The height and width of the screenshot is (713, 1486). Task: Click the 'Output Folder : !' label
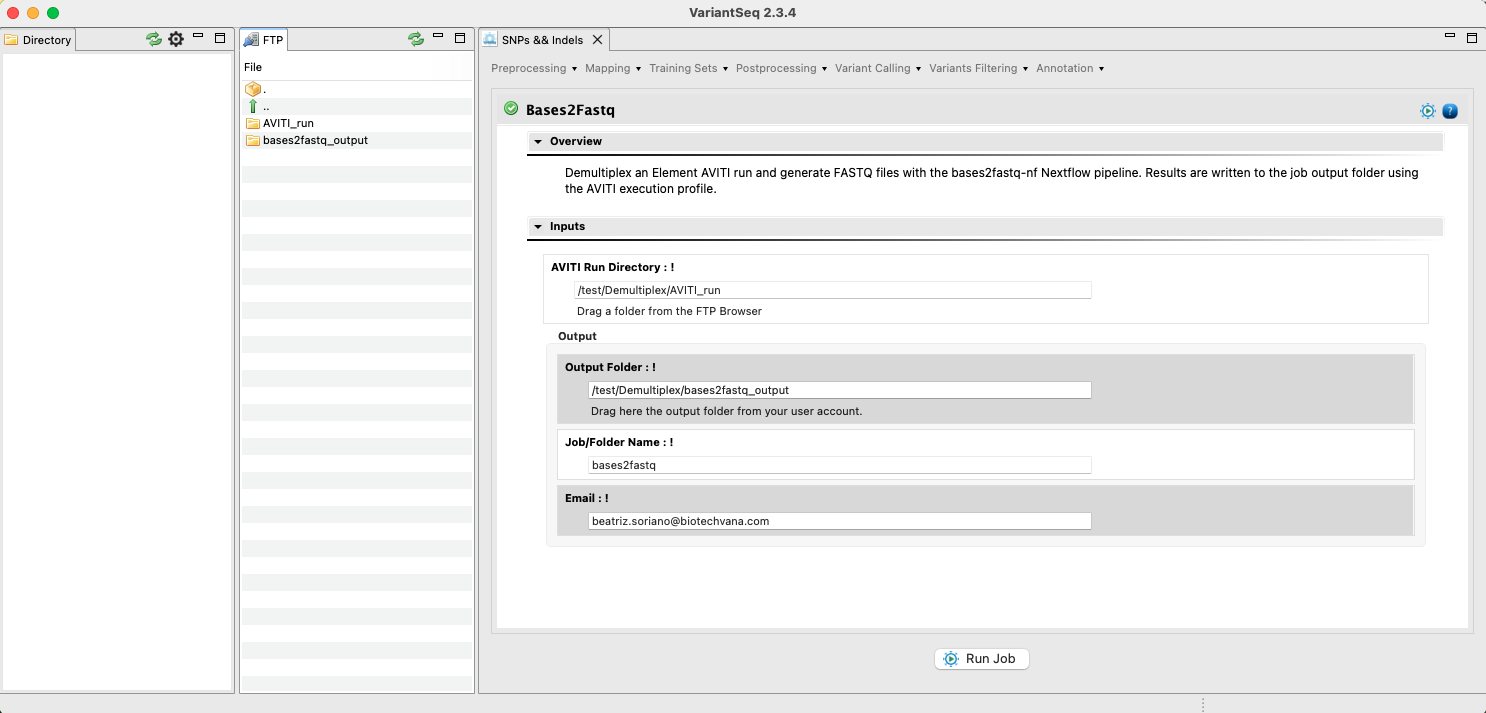[x=610, y=368]
